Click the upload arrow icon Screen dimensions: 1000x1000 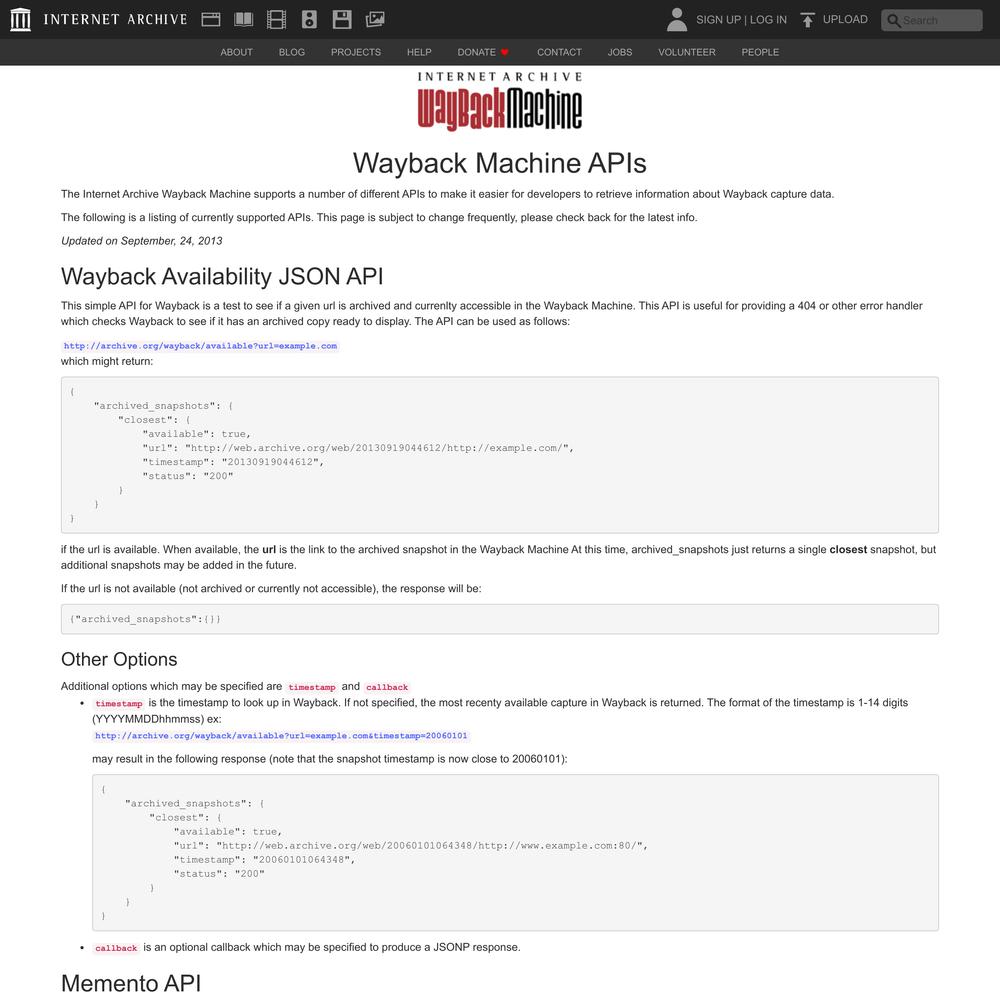[x=807, y=20]
